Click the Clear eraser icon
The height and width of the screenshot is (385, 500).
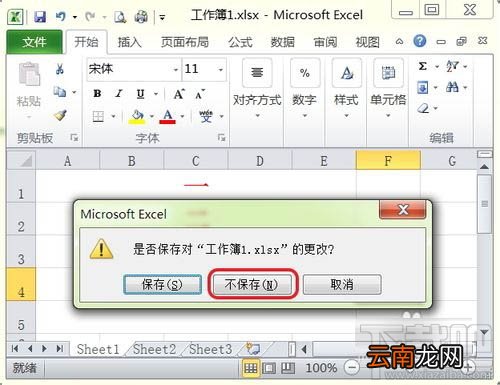click(423, 109)
